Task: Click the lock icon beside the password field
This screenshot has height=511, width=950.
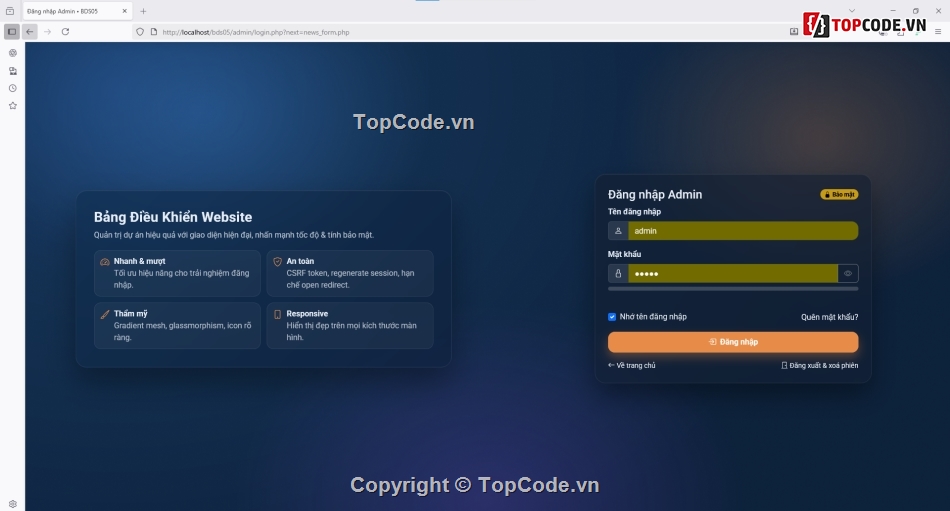Action: 618,273
